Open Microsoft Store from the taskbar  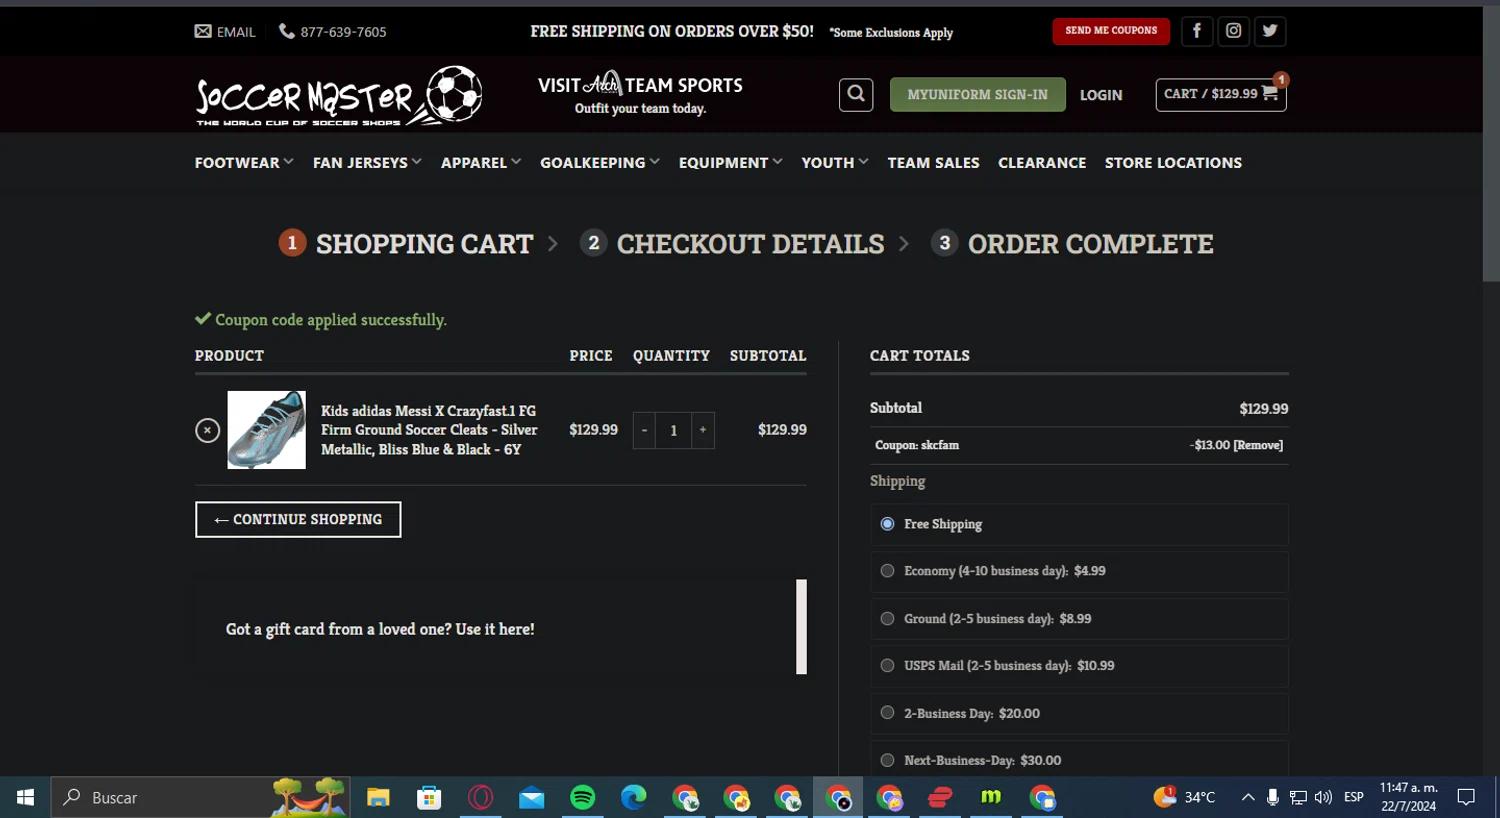(429, 797)
